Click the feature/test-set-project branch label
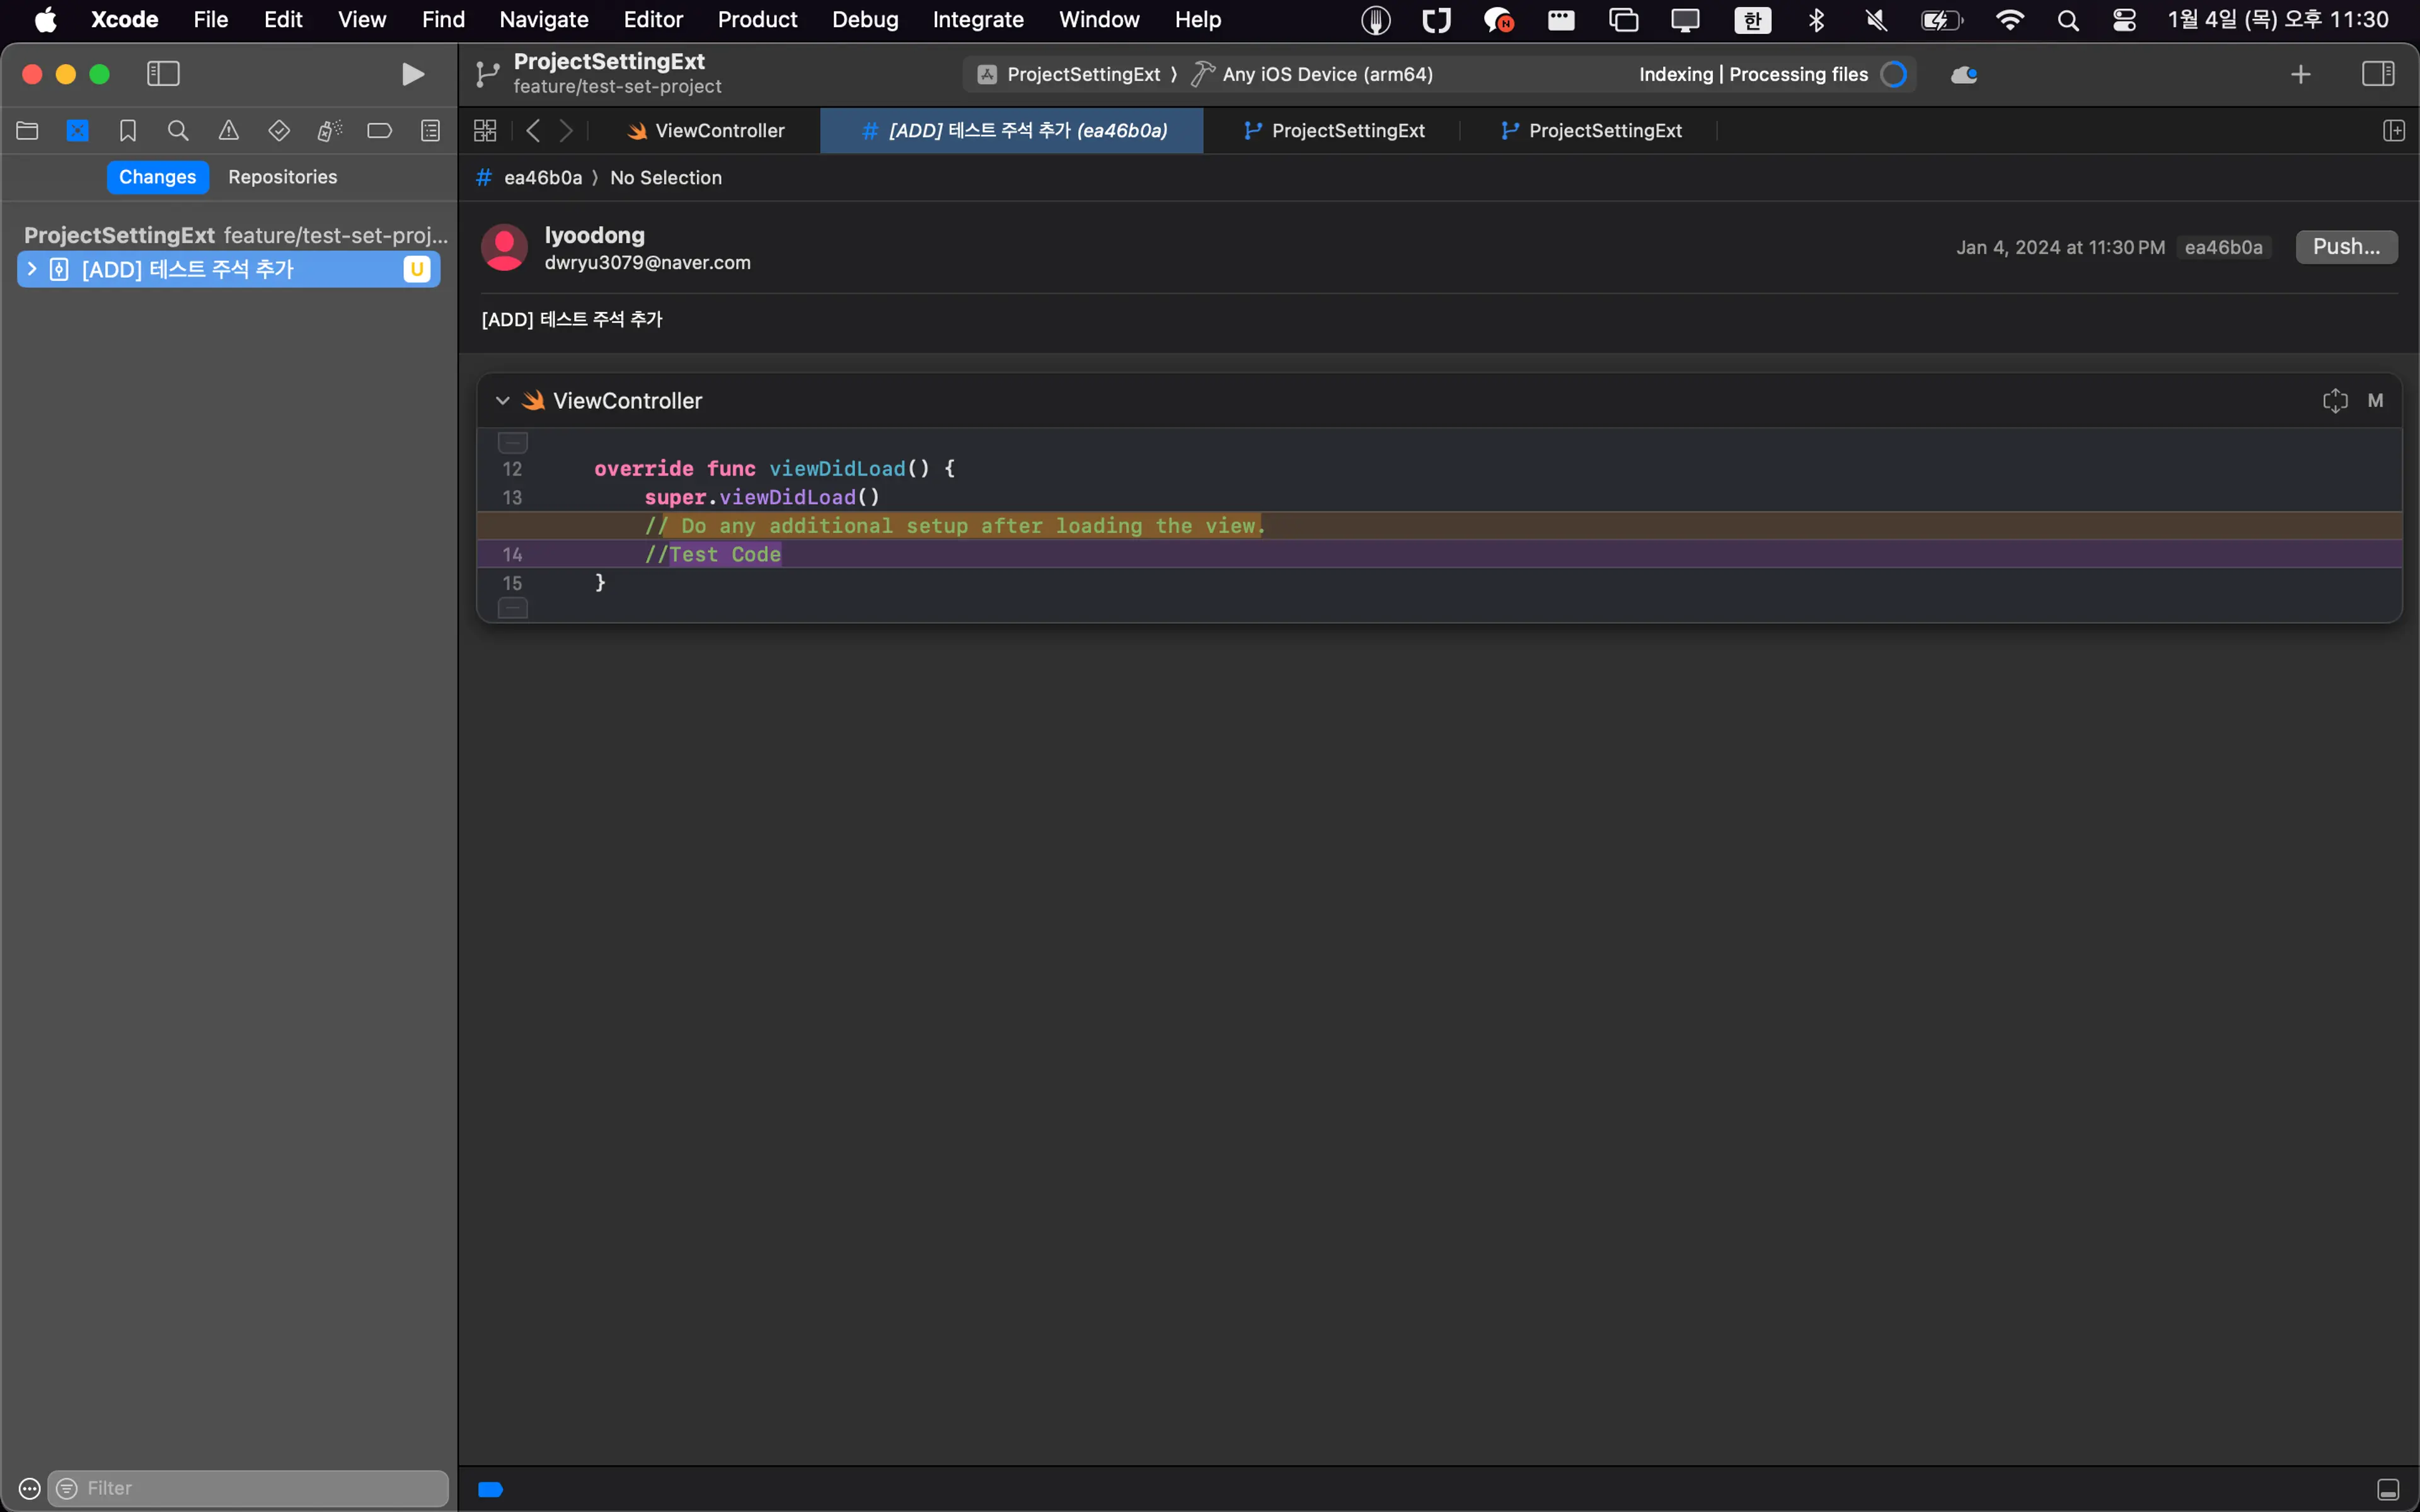Viewport: 2420px width, 1512px height. click(618, 87)
